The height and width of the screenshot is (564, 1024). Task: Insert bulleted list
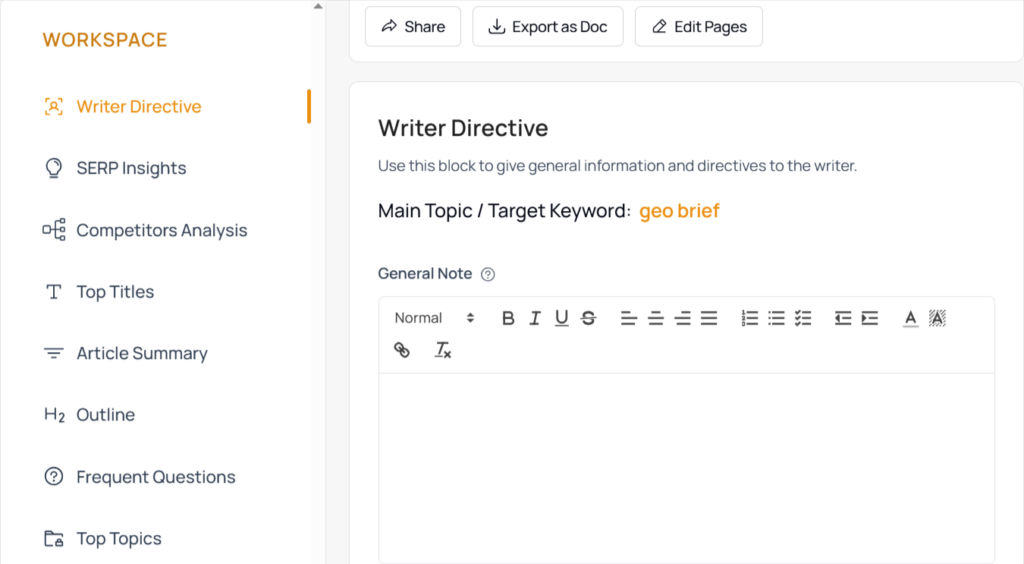click(776, 318)
